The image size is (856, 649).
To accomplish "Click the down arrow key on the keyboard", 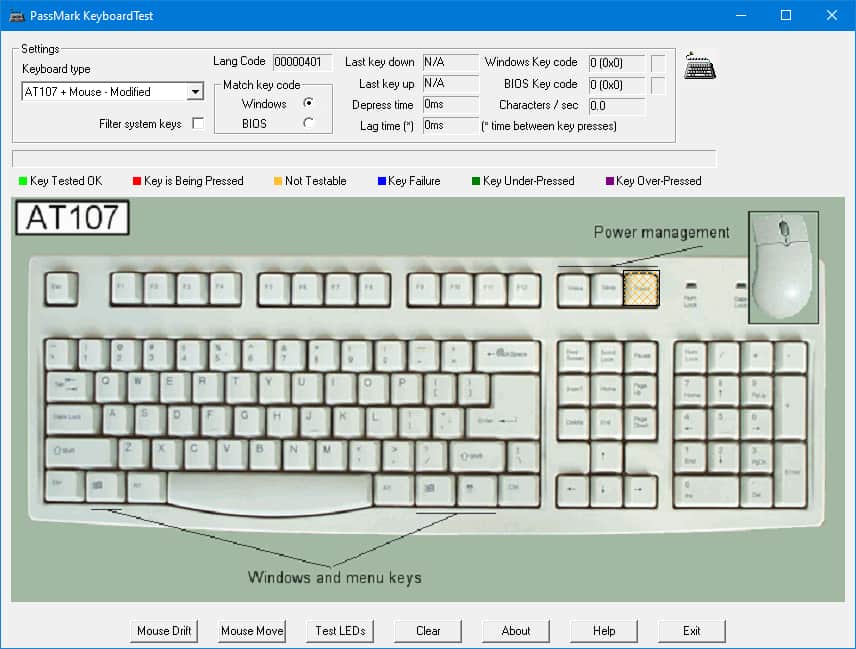I will tap(607, 491).
